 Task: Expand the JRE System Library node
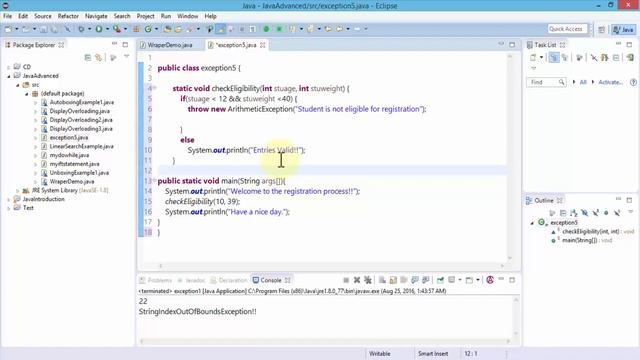[18, 191]
